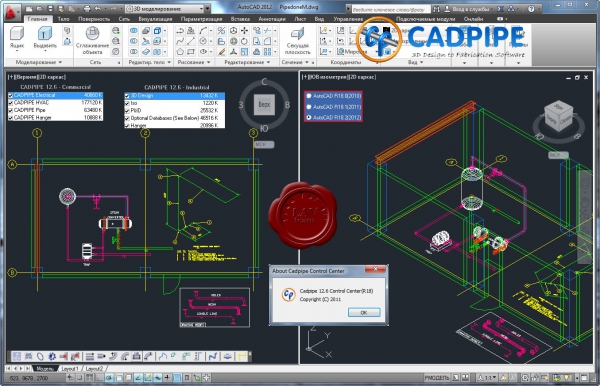Toggle Grid display in status bar

click(90, 378)
